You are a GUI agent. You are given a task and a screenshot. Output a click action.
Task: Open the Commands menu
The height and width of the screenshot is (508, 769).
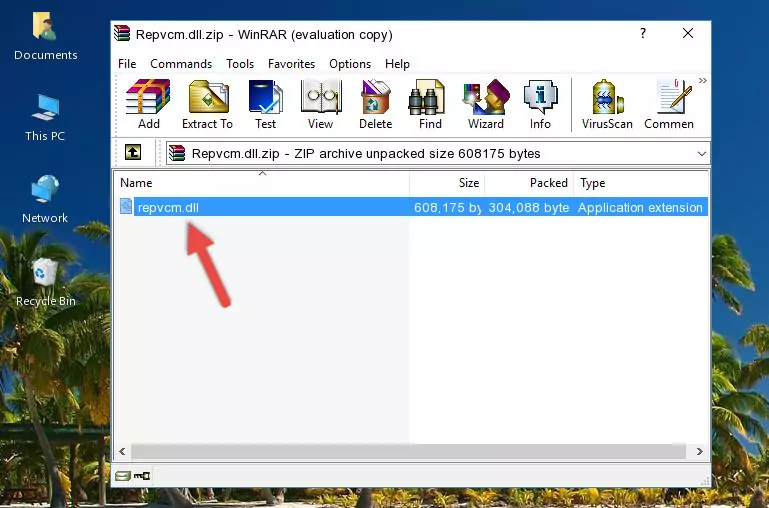click(x=181, y=64)
